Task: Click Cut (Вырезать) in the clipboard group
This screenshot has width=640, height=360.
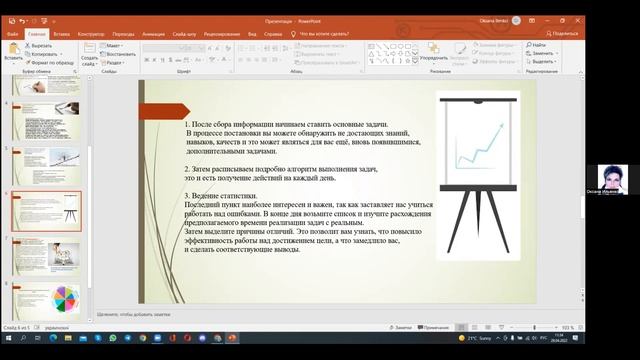Action: tap(38, 46)
